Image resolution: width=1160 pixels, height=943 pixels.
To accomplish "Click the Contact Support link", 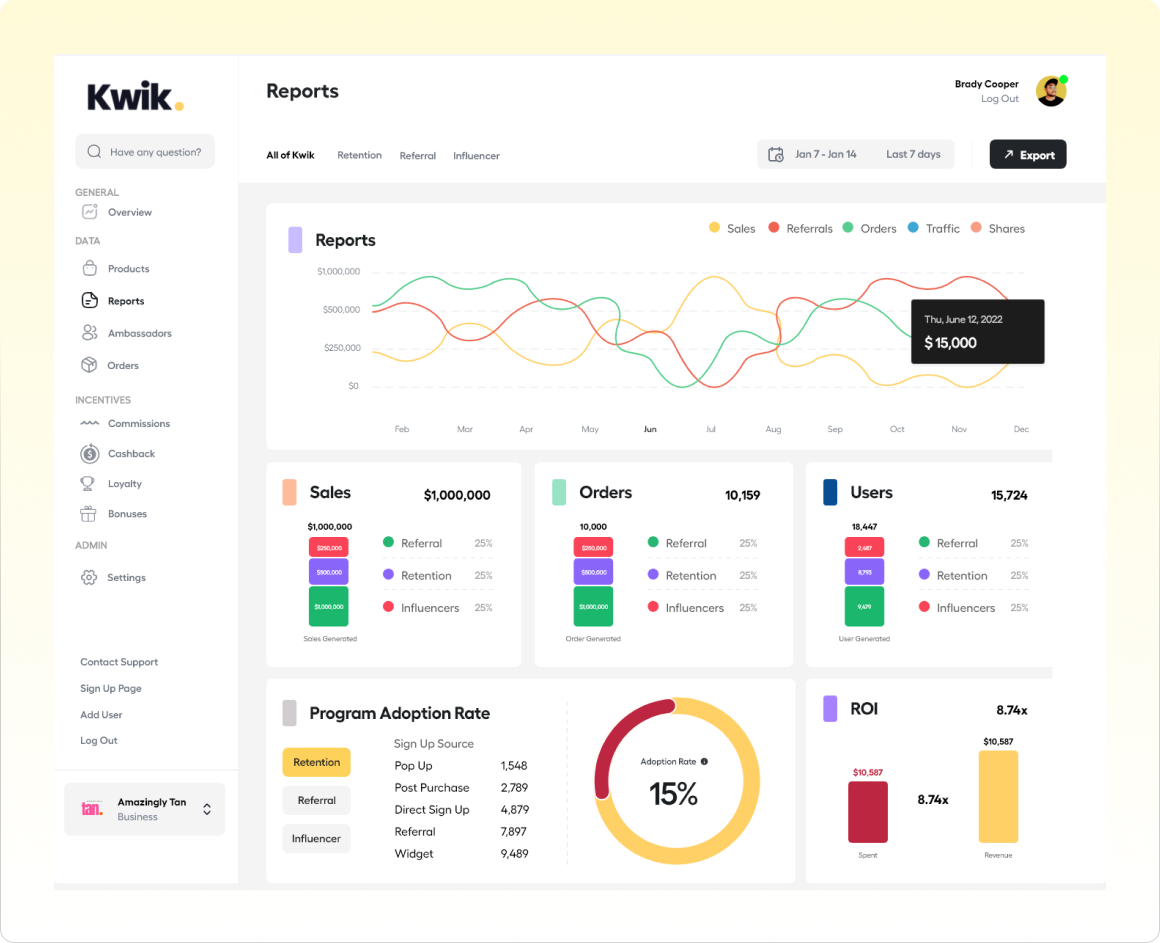I will (119, 662).
